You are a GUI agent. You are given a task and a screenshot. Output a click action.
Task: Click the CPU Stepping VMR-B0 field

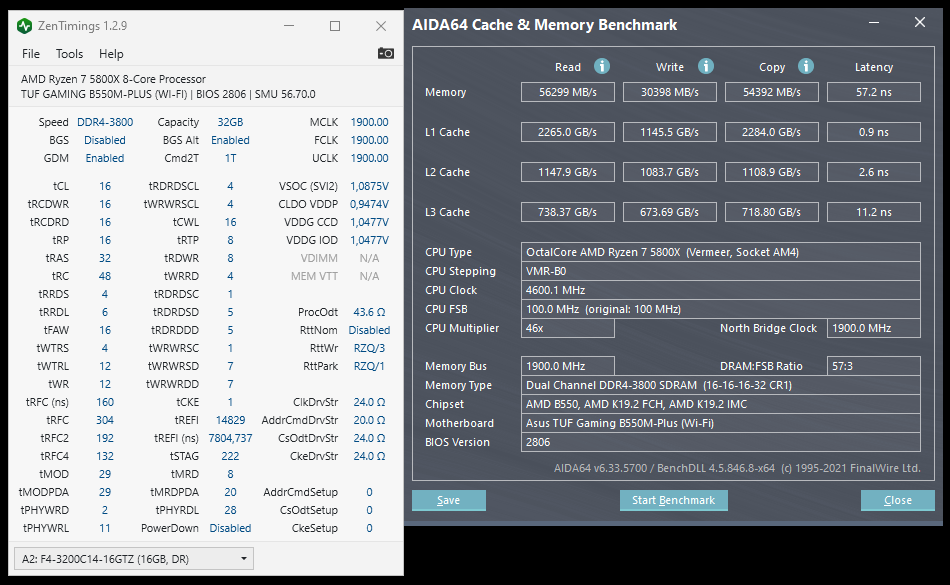[x=720, y=271]
